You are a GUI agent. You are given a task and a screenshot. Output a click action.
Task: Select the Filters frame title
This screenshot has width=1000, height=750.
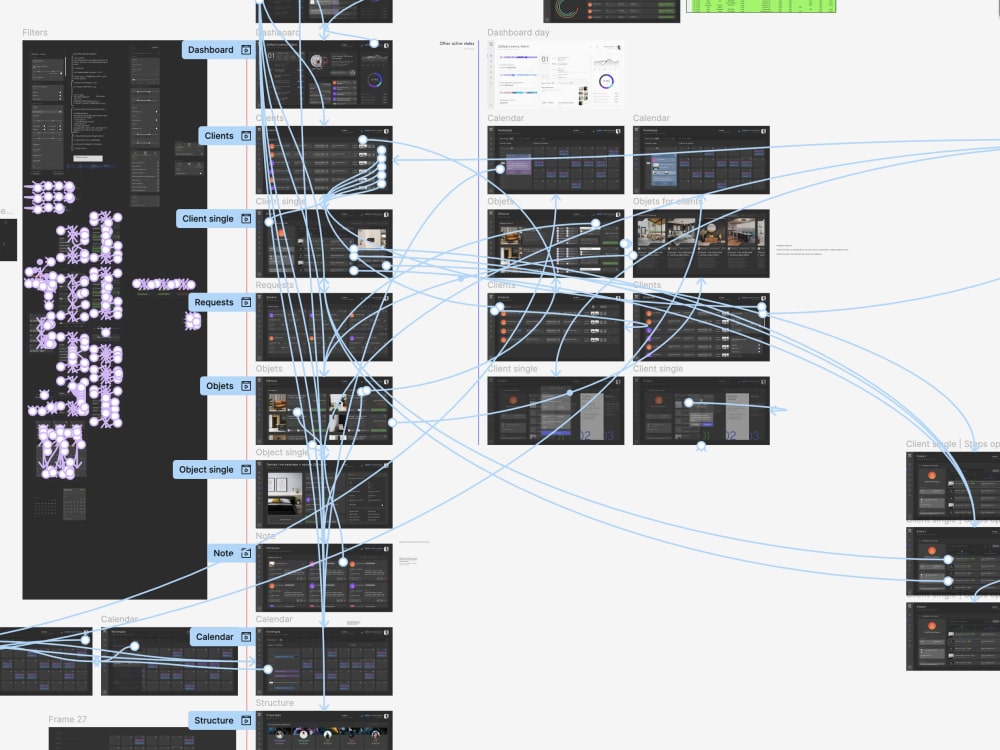pyautogui.click(x=35, y=33)
